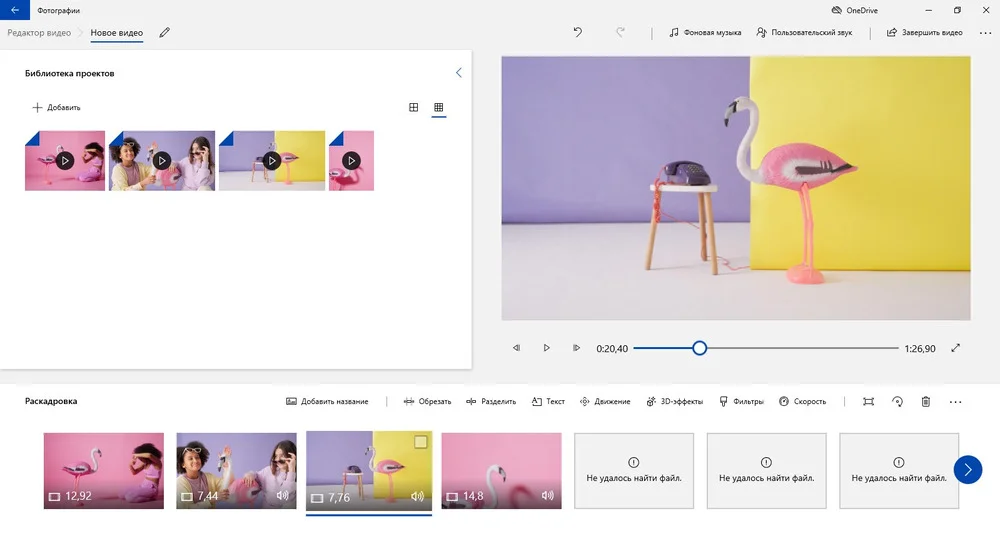Expand preview to full screen
The height and width of the screenshot is (536, 1000).
[x=955, y=348]
